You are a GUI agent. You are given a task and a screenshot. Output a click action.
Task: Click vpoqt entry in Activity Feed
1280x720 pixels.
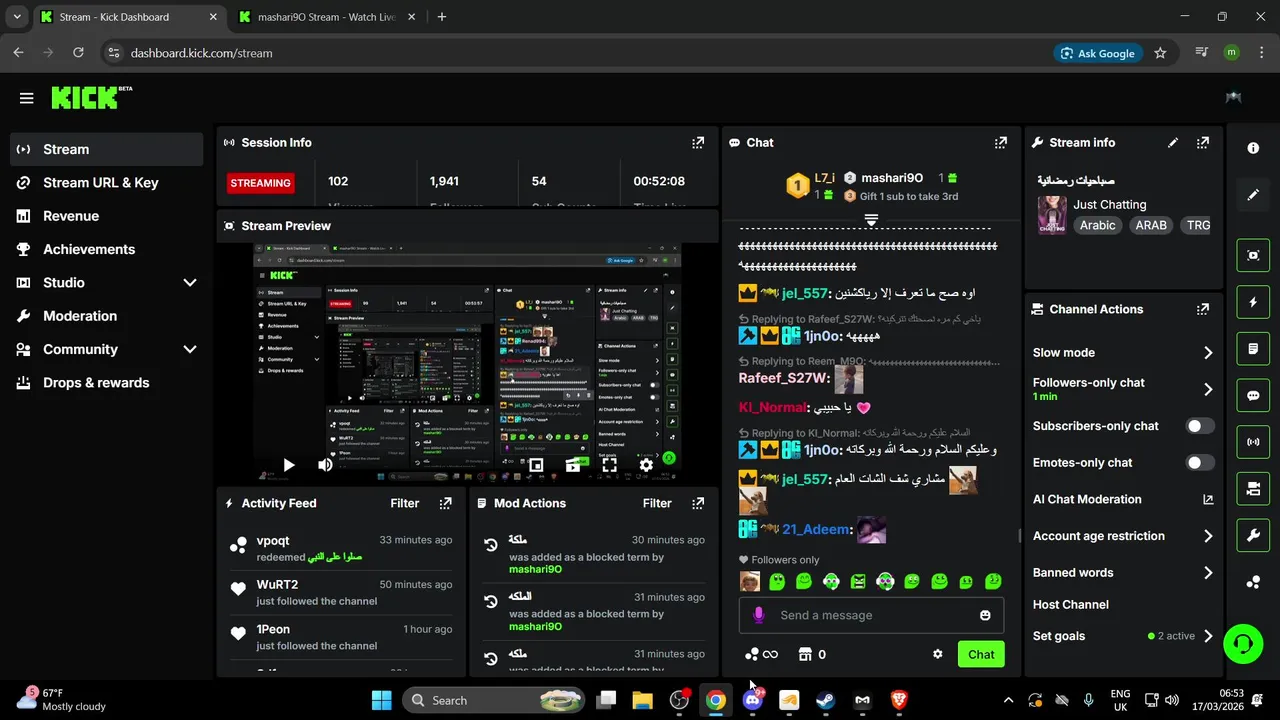340,548
